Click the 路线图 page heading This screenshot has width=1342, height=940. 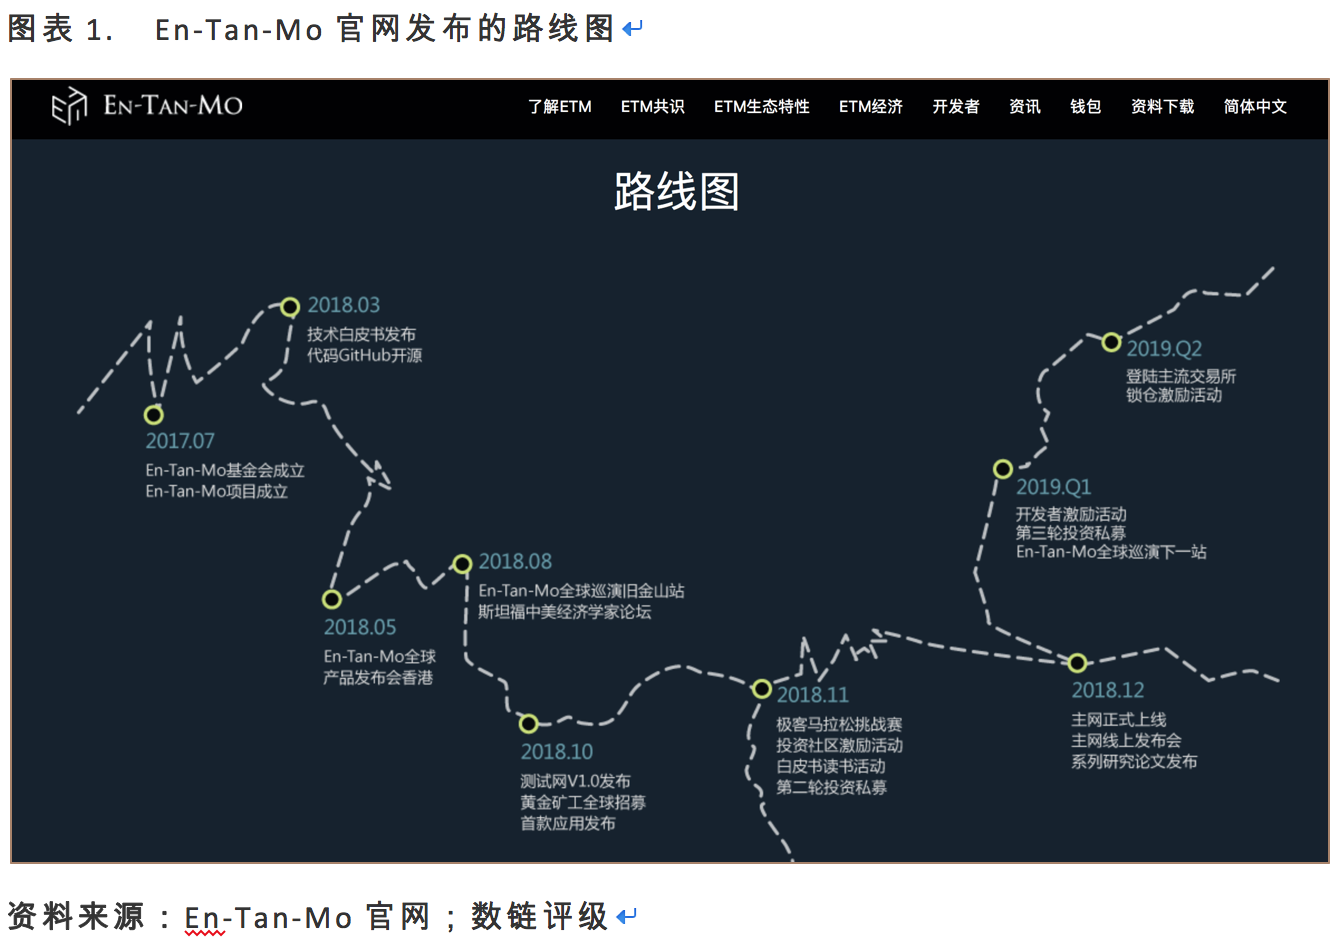(x=677, y=191)
